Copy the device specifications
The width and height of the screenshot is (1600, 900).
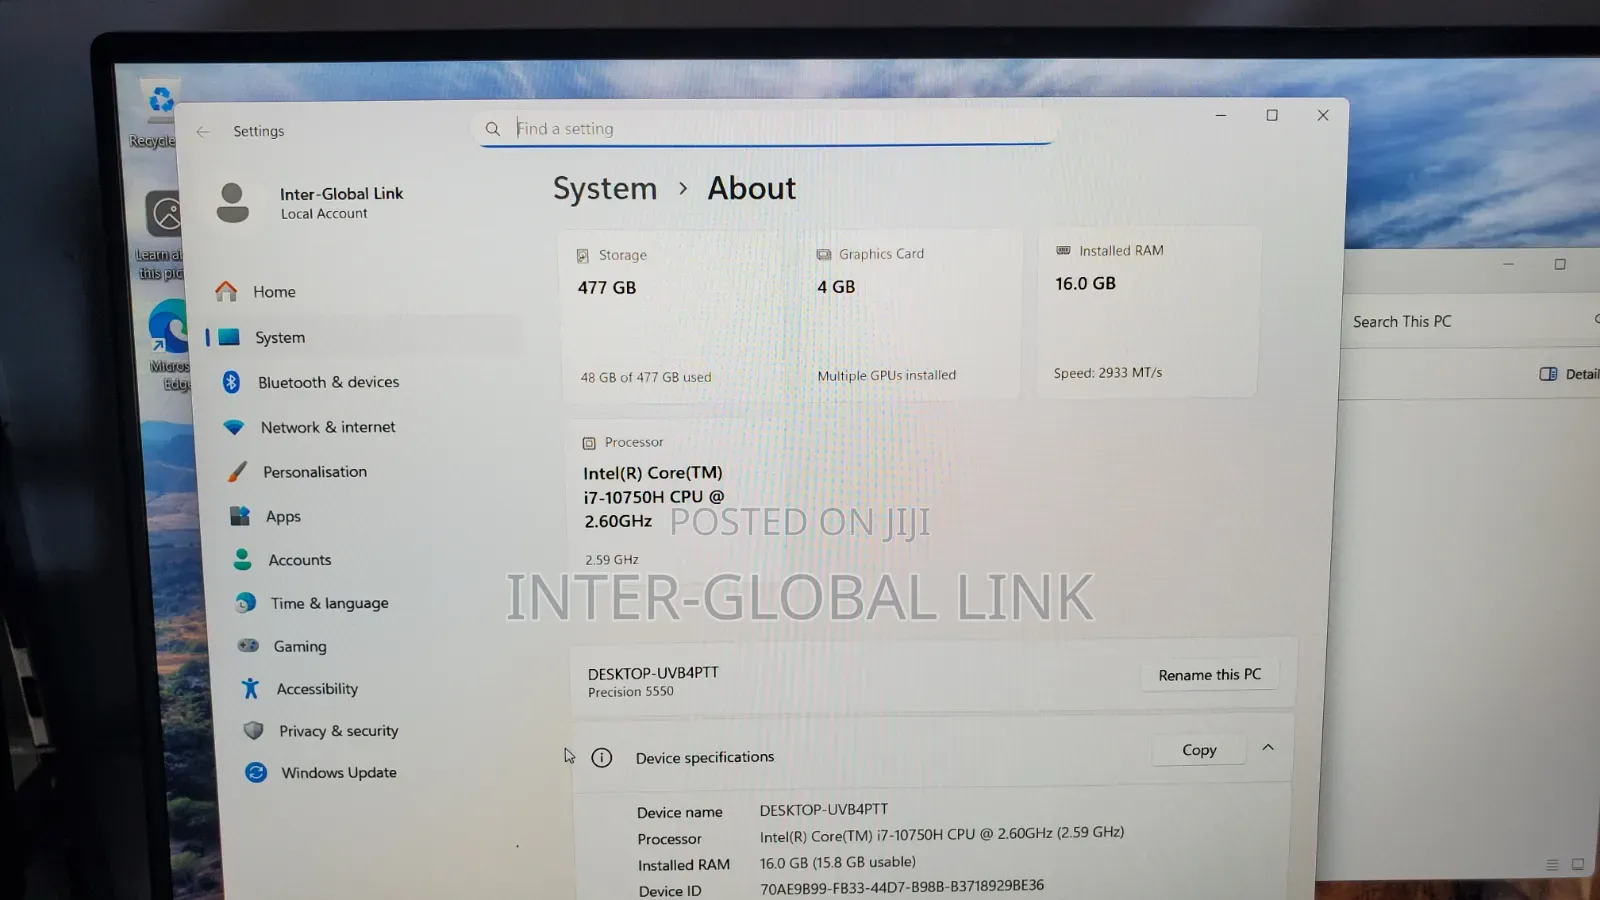1199,750
